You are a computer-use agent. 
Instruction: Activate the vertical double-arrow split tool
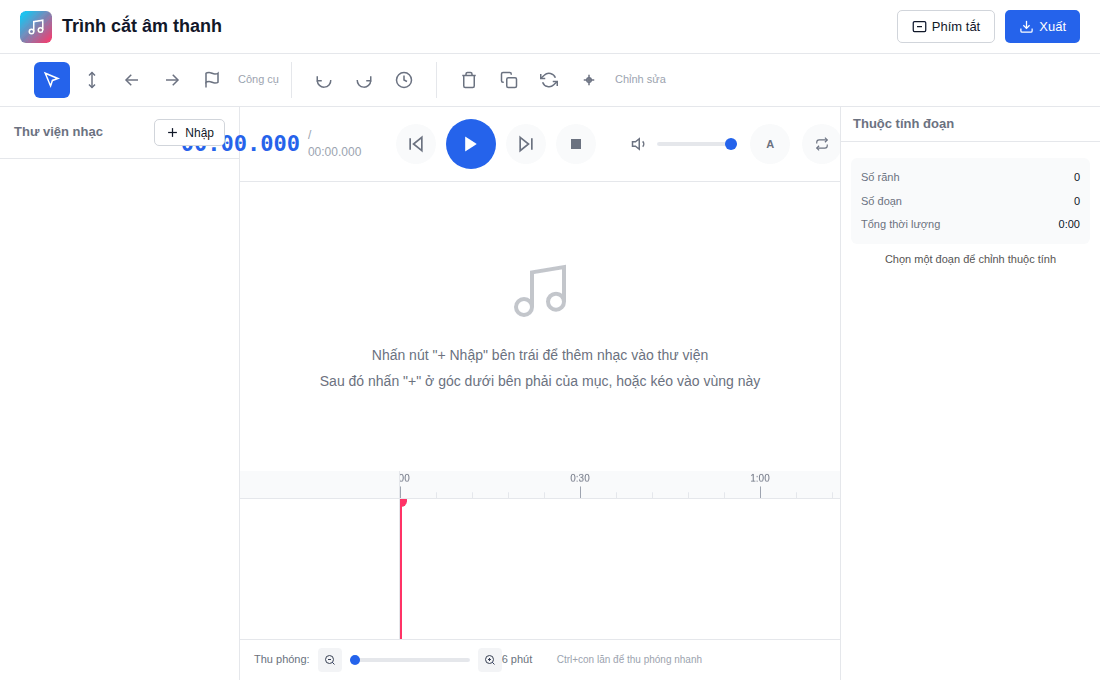click(x=92, y=80)
